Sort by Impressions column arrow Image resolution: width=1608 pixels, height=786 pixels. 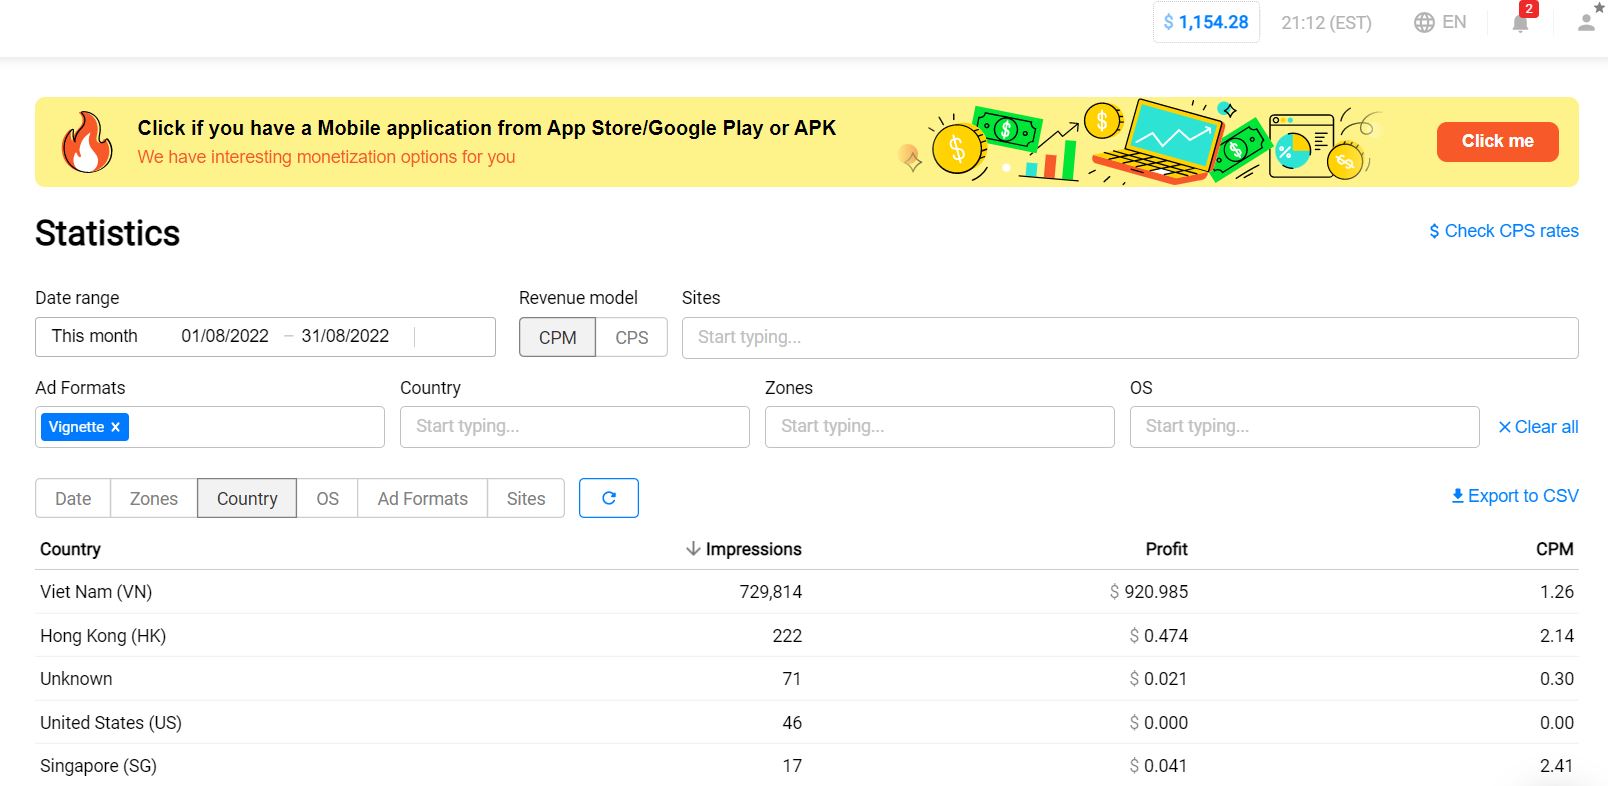(x=693, y=549)
